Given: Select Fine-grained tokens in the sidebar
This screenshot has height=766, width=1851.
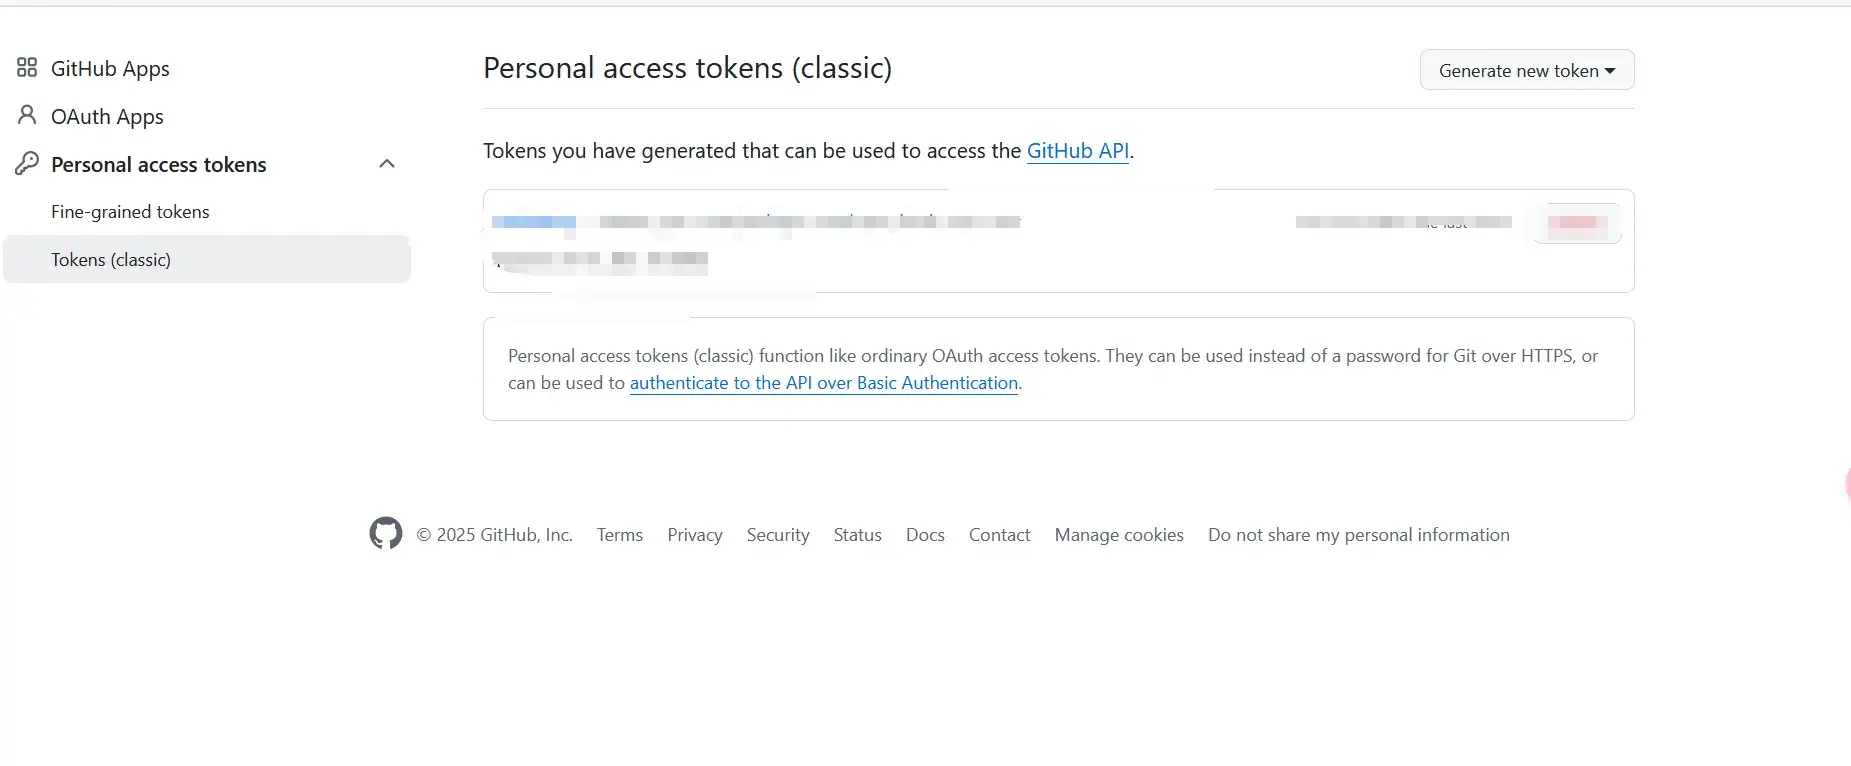Looking at the screenshot, I should tap(130, 212).
